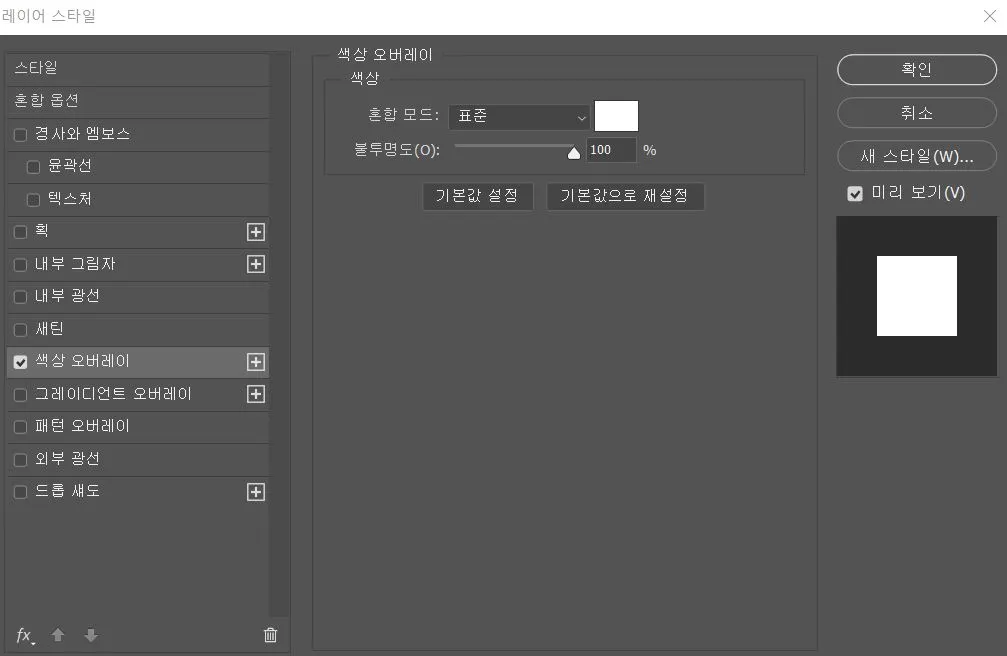Click the up arrow to move effect
1007x656 pixels.
pos(57,635)
